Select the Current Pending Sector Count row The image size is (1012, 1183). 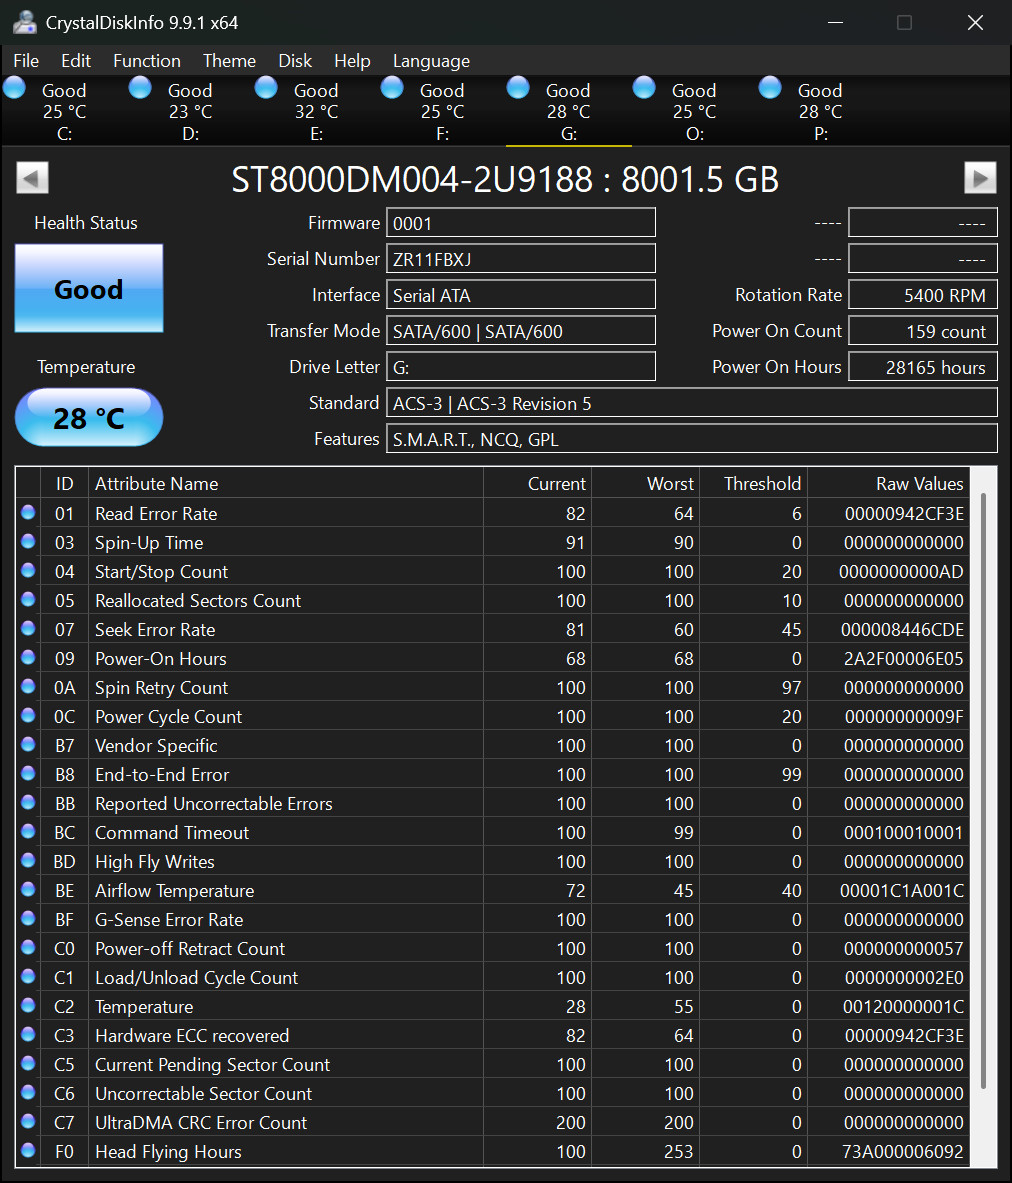tap(493, 1064)
